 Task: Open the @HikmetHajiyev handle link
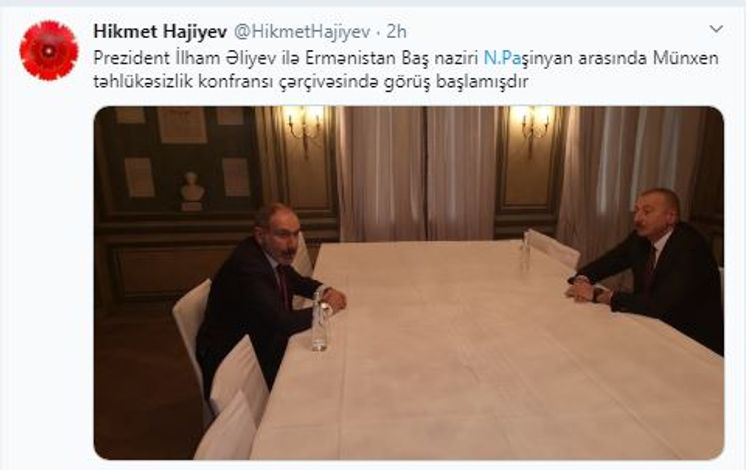(302, 32)
